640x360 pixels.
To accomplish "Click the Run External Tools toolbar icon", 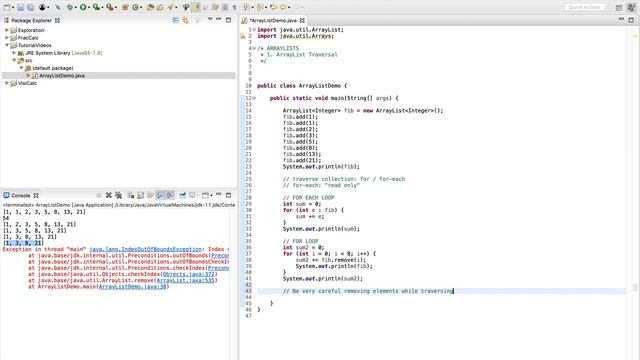I will point(109,7).
